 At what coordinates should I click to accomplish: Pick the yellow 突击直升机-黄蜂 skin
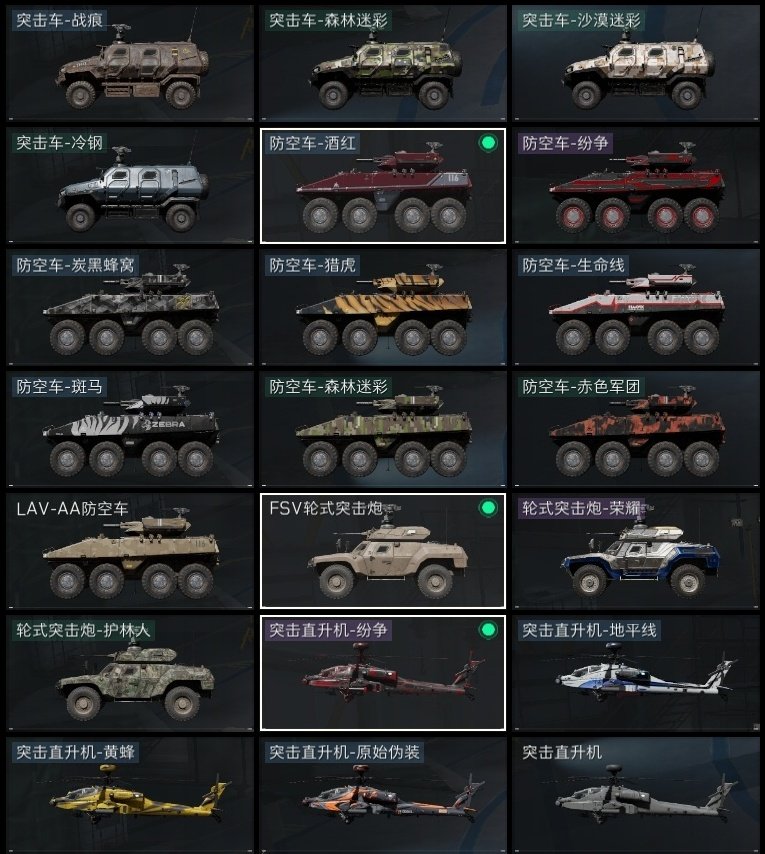coord(130,795)
